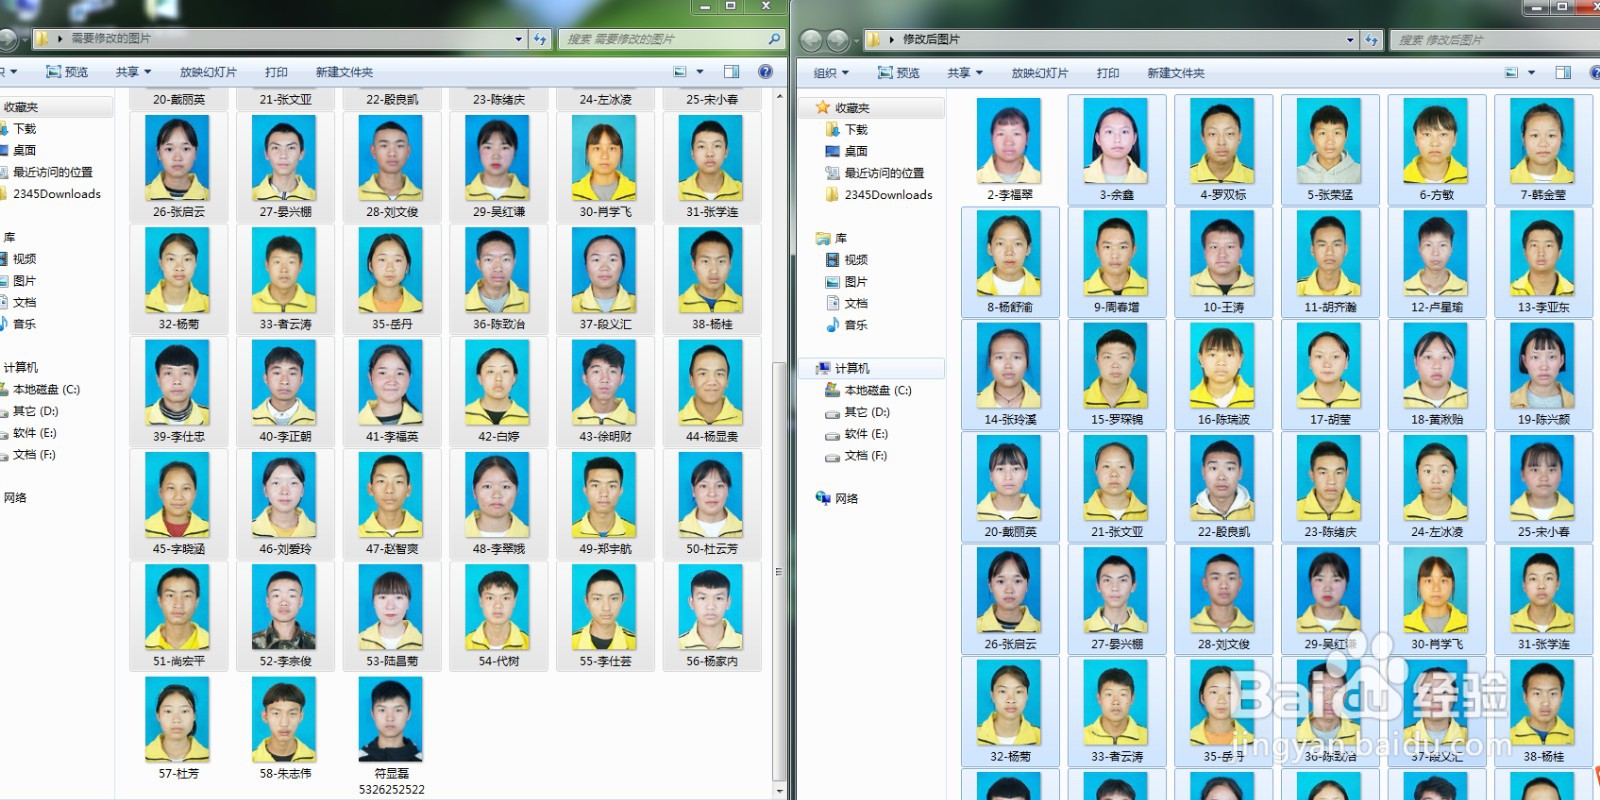Image resolution: width=1600 pixels, height=800 pixels.
Task: Click 放映幻灯片 in the left window toolbar
Action: tap(208, 72)
